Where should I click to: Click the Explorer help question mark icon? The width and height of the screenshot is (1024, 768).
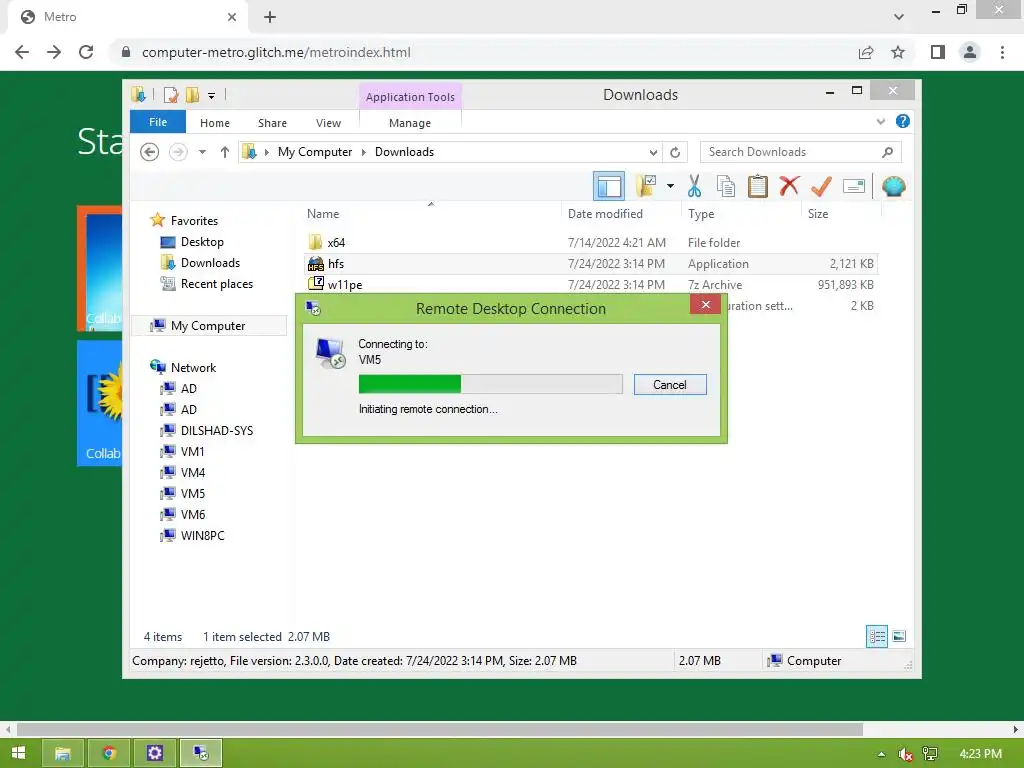click(x=903, y=121)
